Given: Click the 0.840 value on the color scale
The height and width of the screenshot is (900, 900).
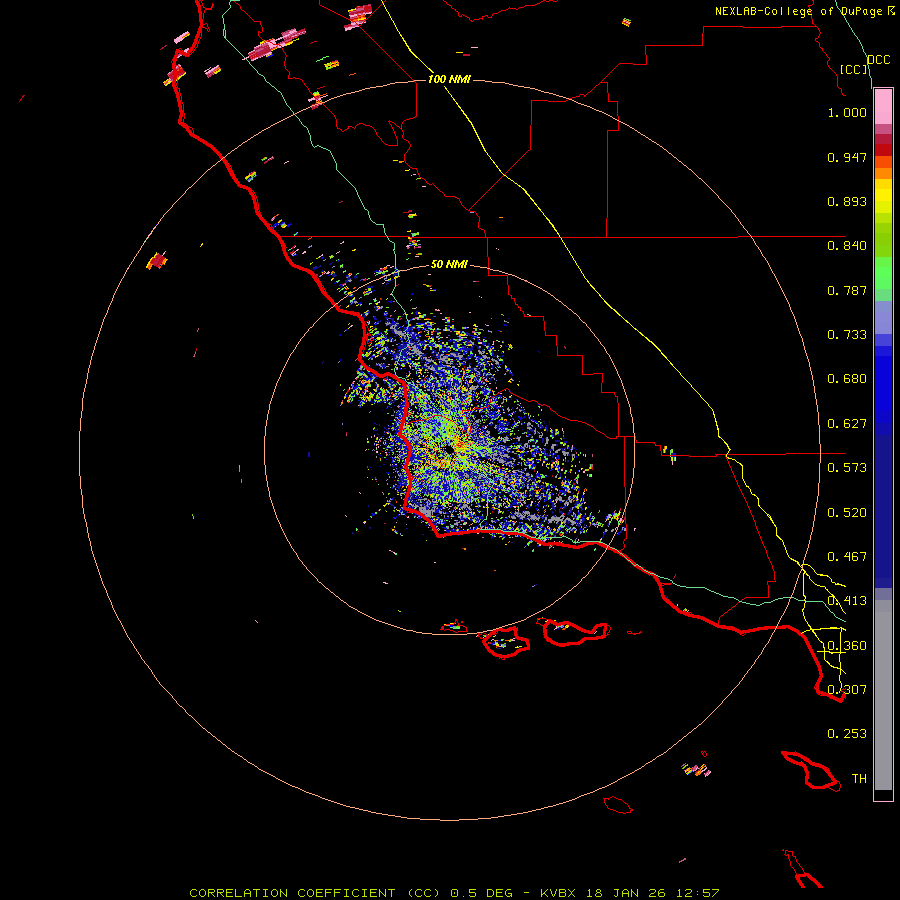Looking at the screenshot, I should (x=847, y=246).
